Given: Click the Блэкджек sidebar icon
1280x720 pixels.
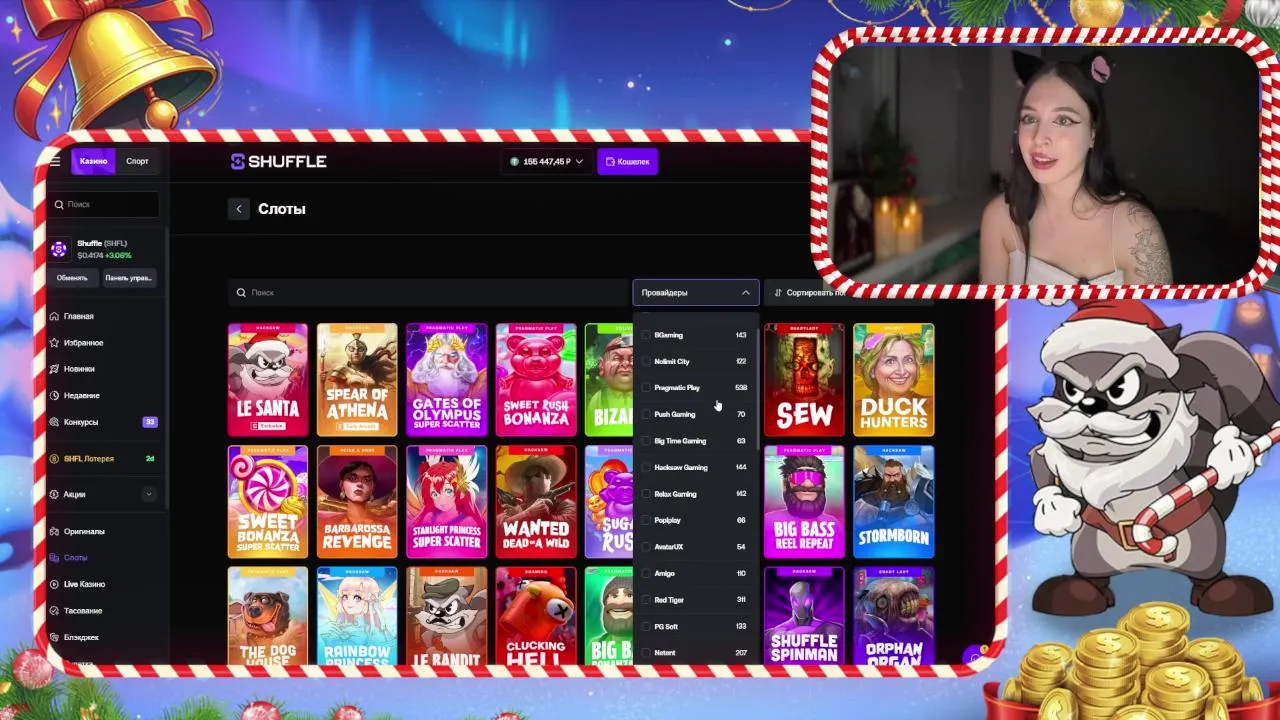Looking at the screenshot, I should [x=54, y=637].
